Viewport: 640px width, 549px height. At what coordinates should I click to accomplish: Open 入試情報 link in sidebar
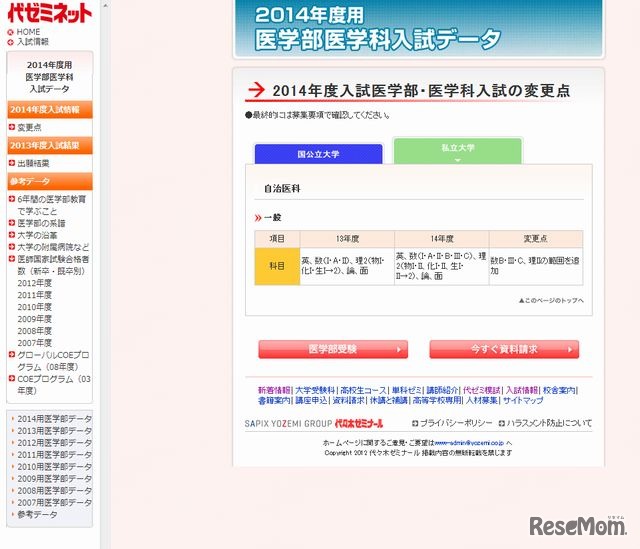[33, 42]
